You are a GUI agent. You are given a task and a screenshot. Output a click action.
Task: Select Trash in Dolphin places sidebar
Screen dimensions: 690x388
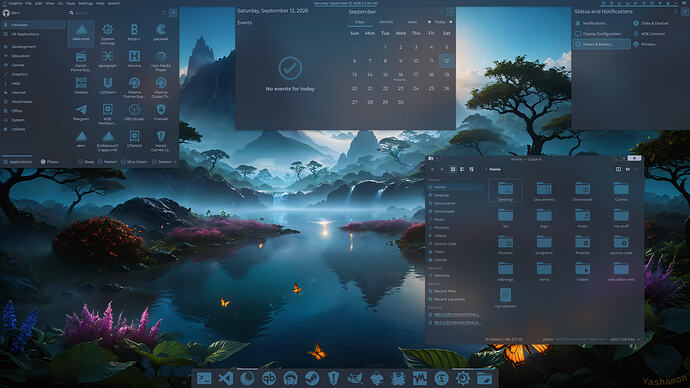point(456,252)
